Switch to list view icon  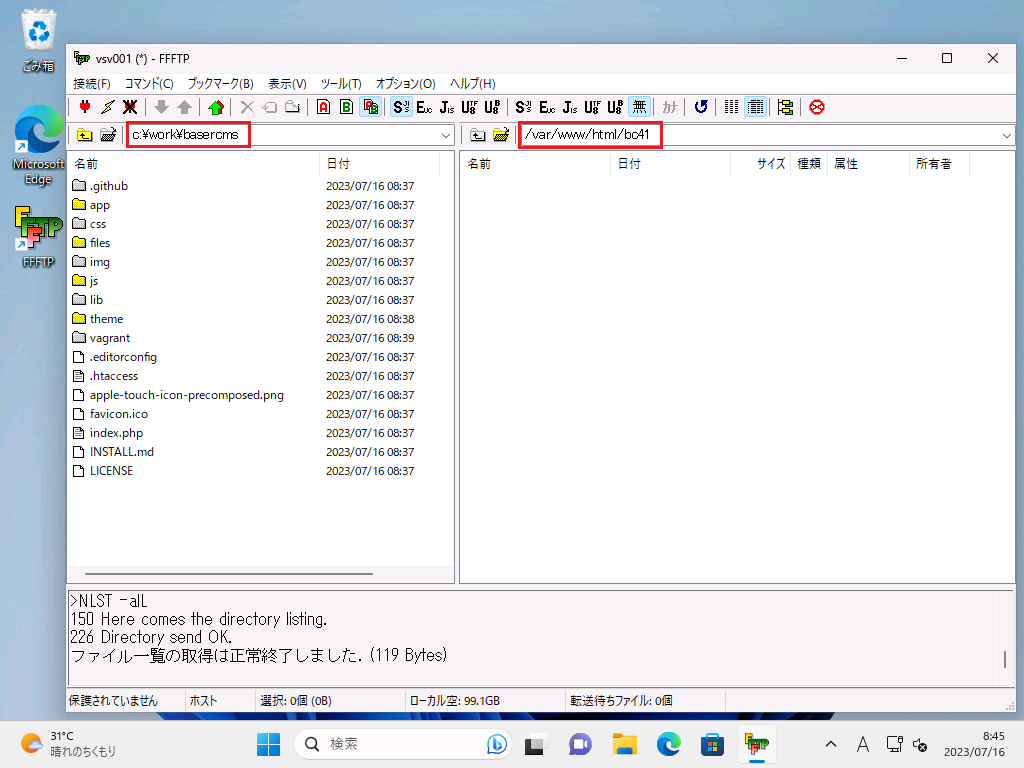(x=732, y=107)
